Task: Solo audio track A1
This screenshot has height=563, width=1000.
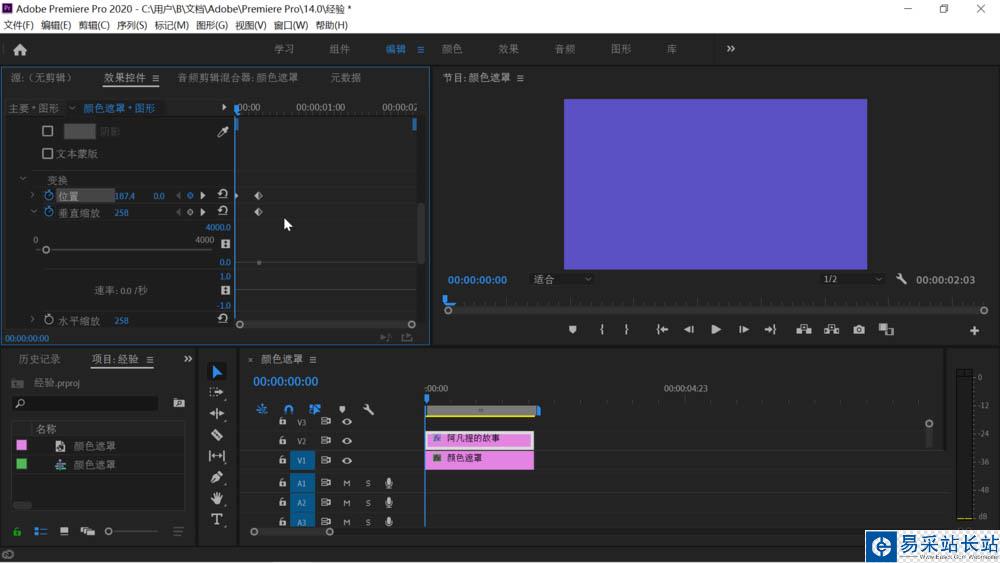Action: coord(368,483)
